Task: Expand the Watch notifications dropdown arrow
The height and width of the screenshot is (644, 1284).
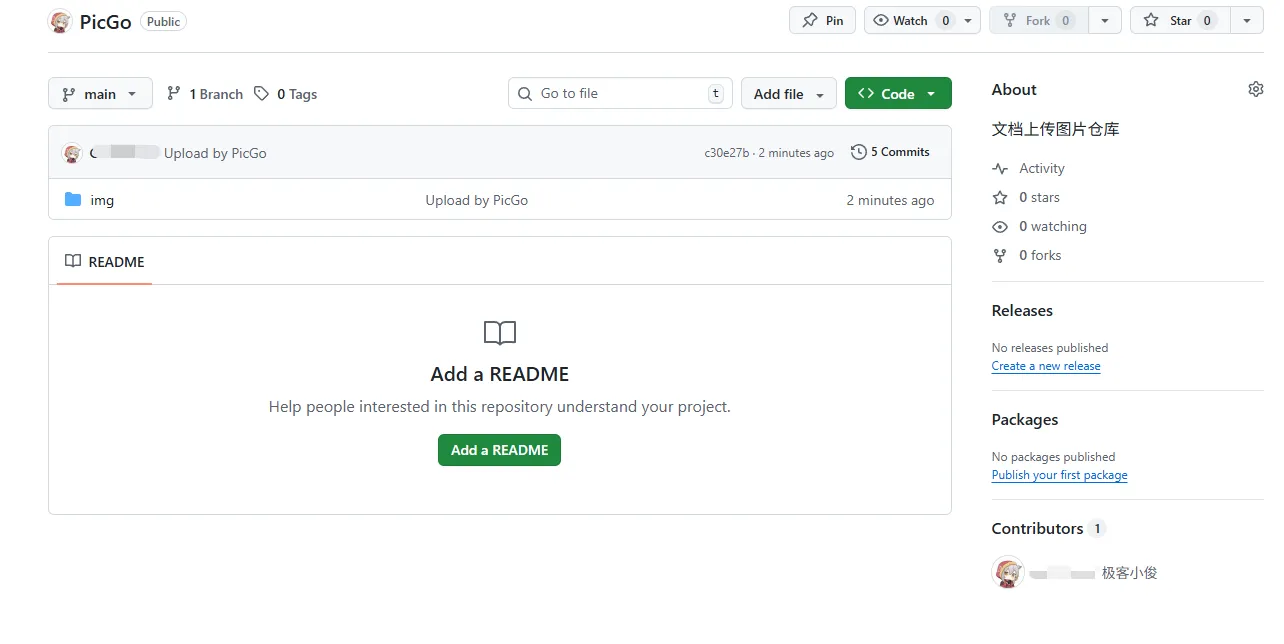Action: (968, 20)
